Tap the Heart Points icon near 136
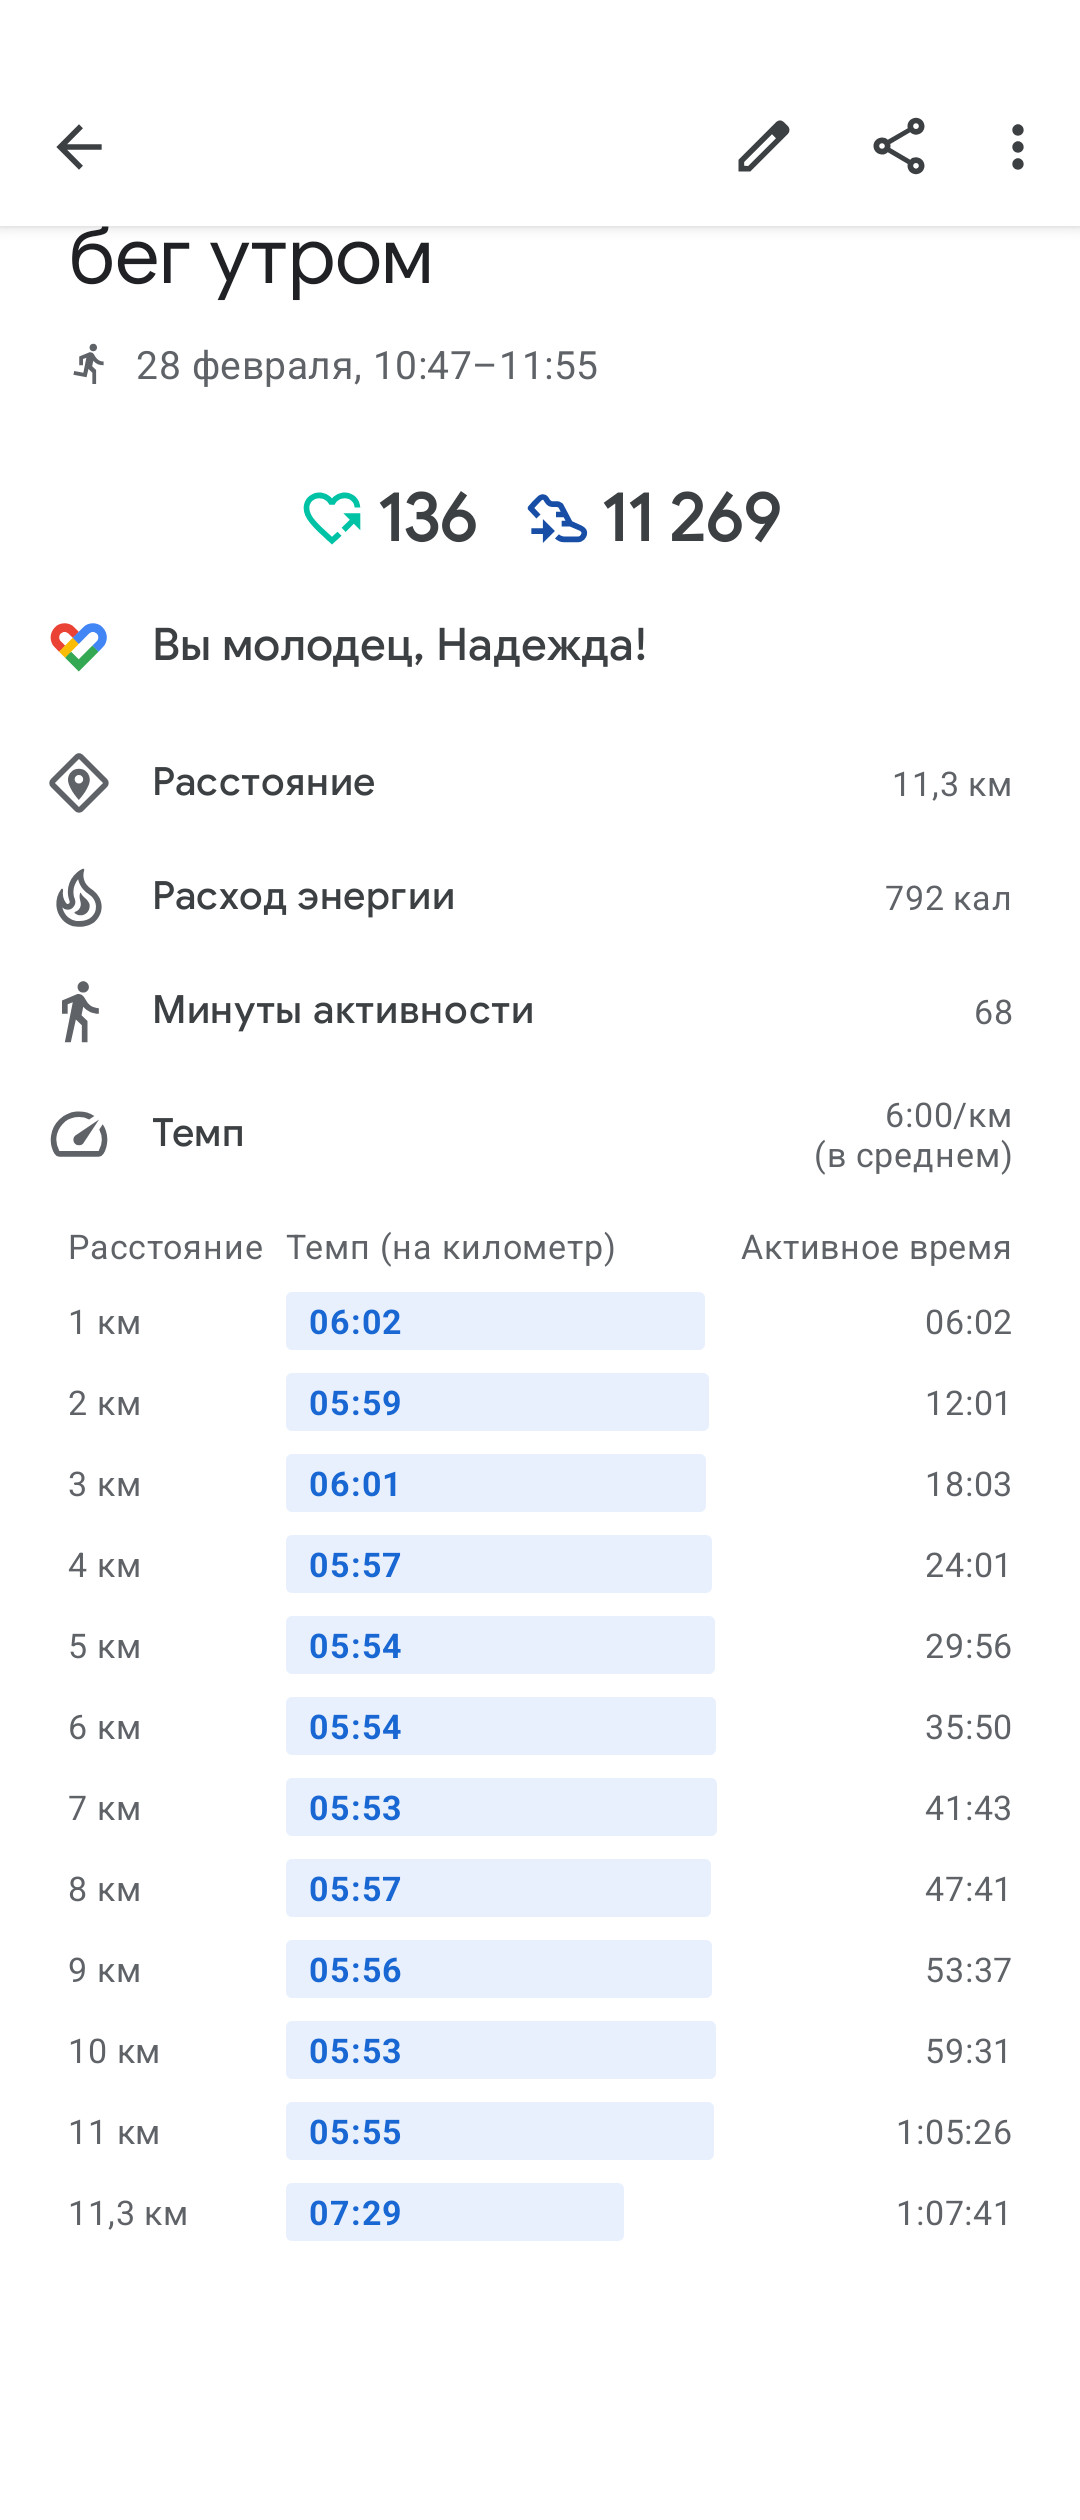The image size is (1080, 2520). click(333, 518)
